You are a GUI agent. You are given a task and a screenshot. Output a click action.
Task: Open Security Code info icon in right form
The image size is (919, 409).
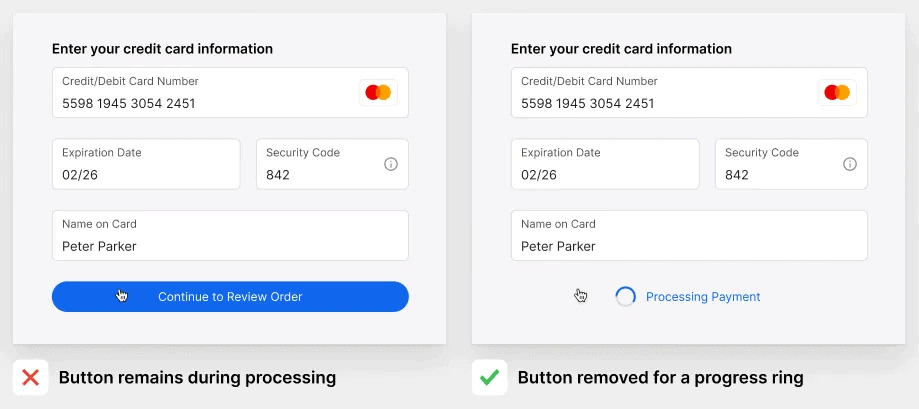click(850, 164)
